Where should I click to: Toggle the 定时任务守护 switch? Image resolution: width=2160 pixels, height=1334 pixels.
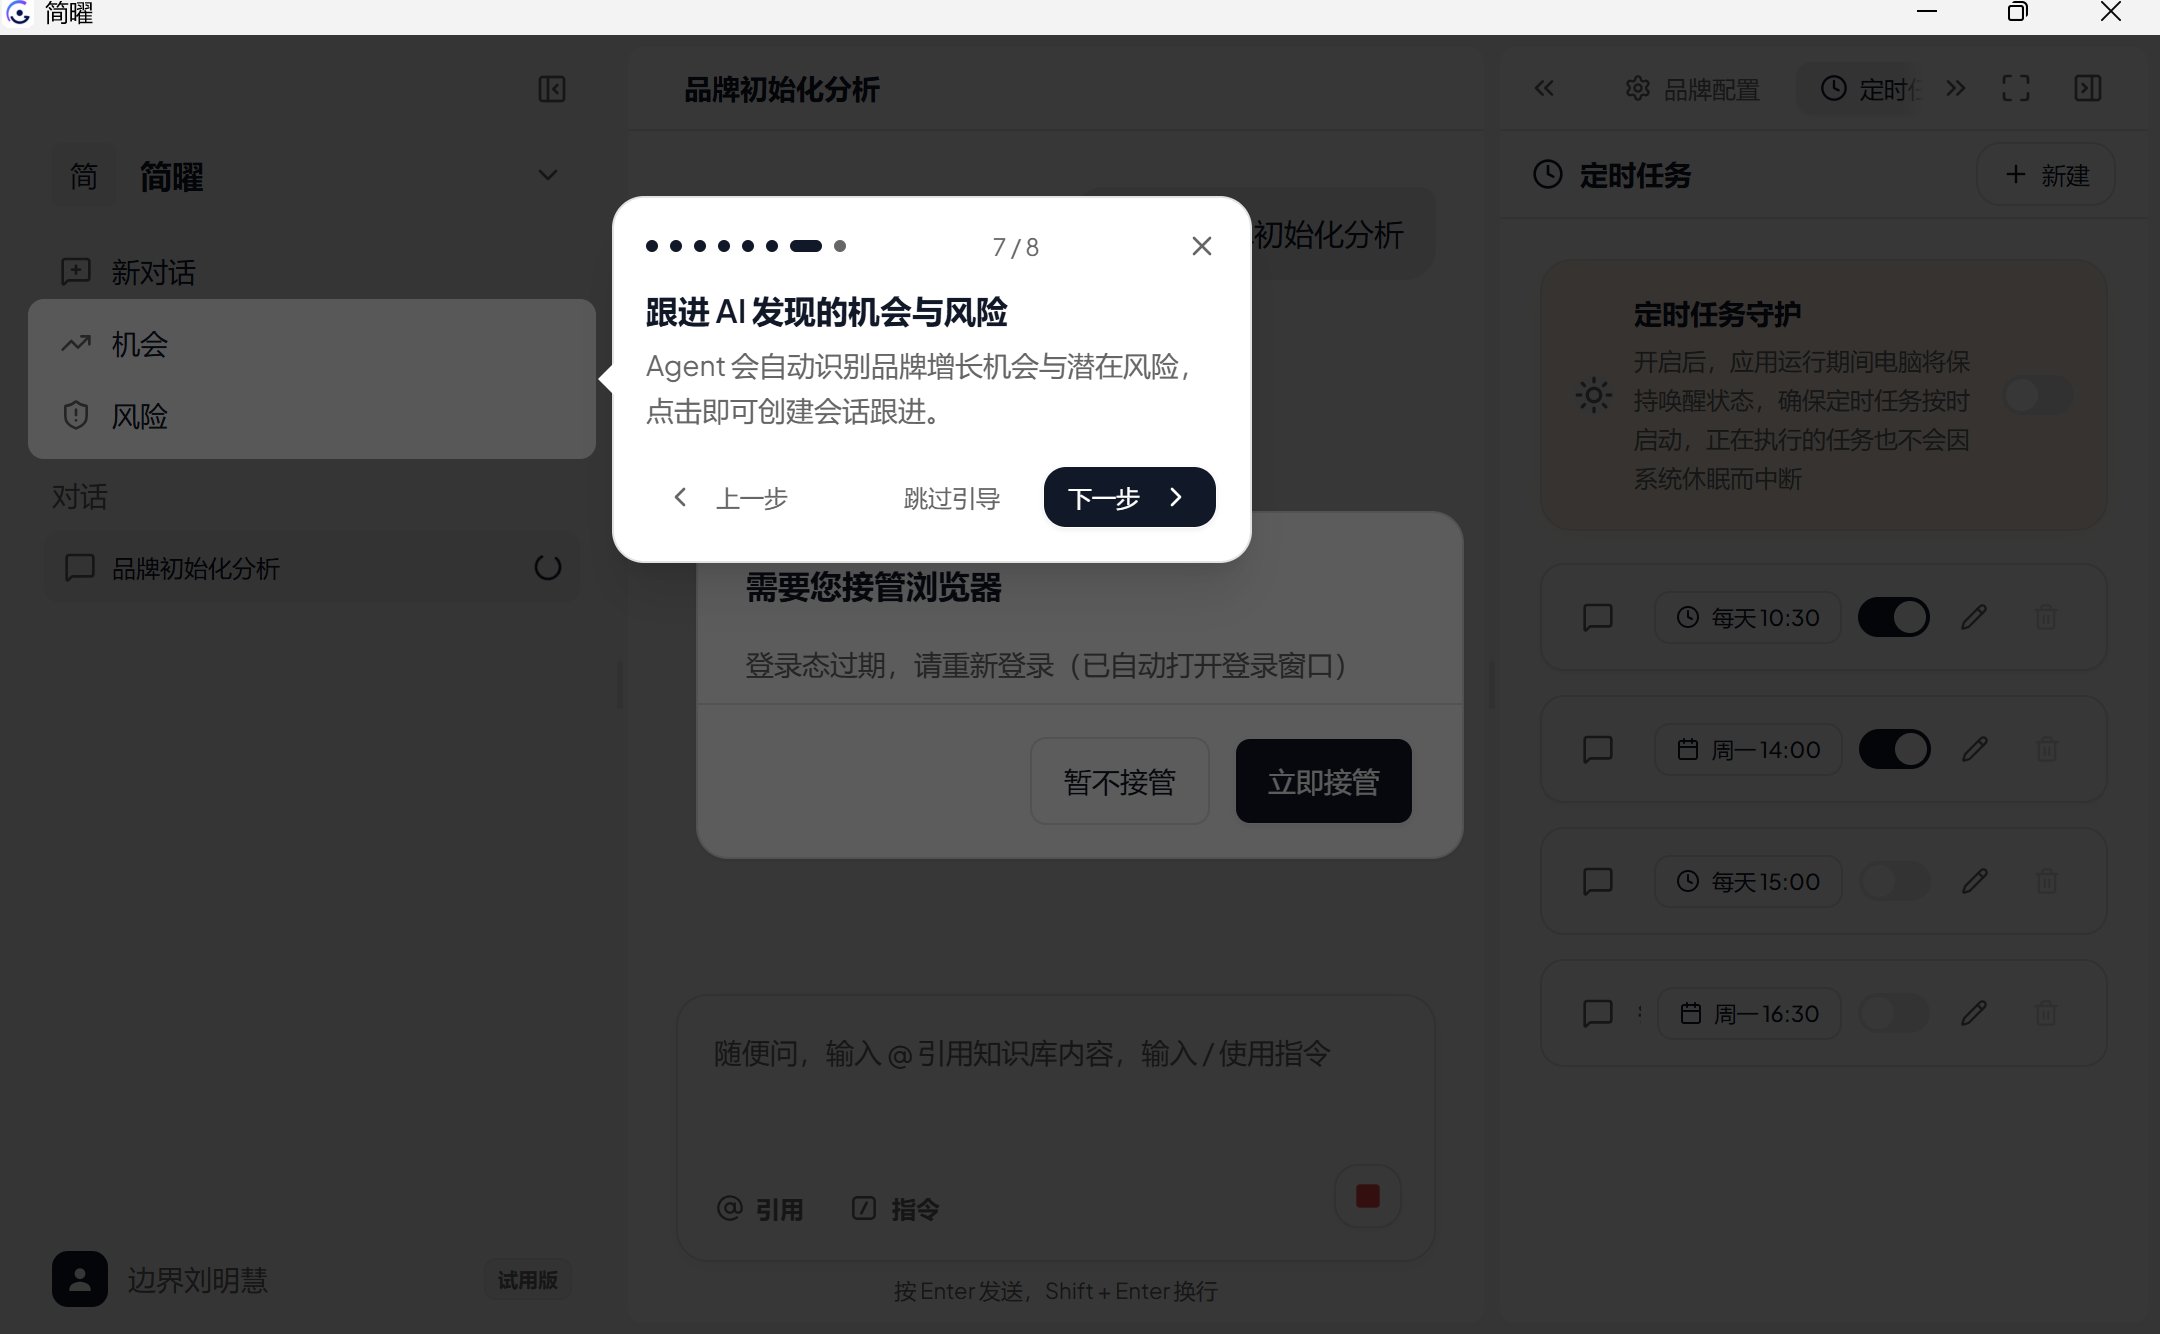(2038, 395)
